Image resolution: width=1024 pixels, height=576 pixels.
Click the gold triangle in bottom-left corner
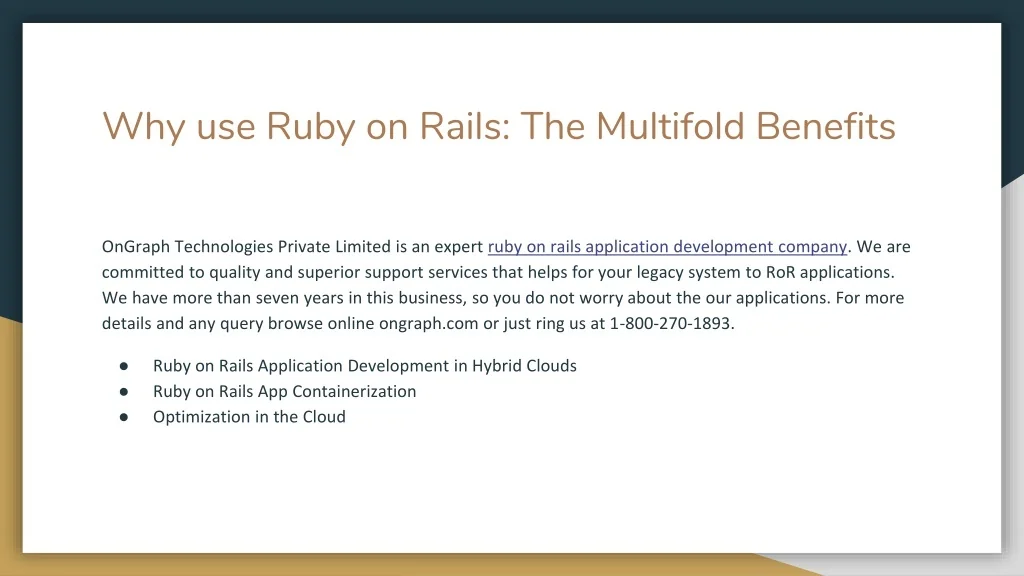pos(10,450)
